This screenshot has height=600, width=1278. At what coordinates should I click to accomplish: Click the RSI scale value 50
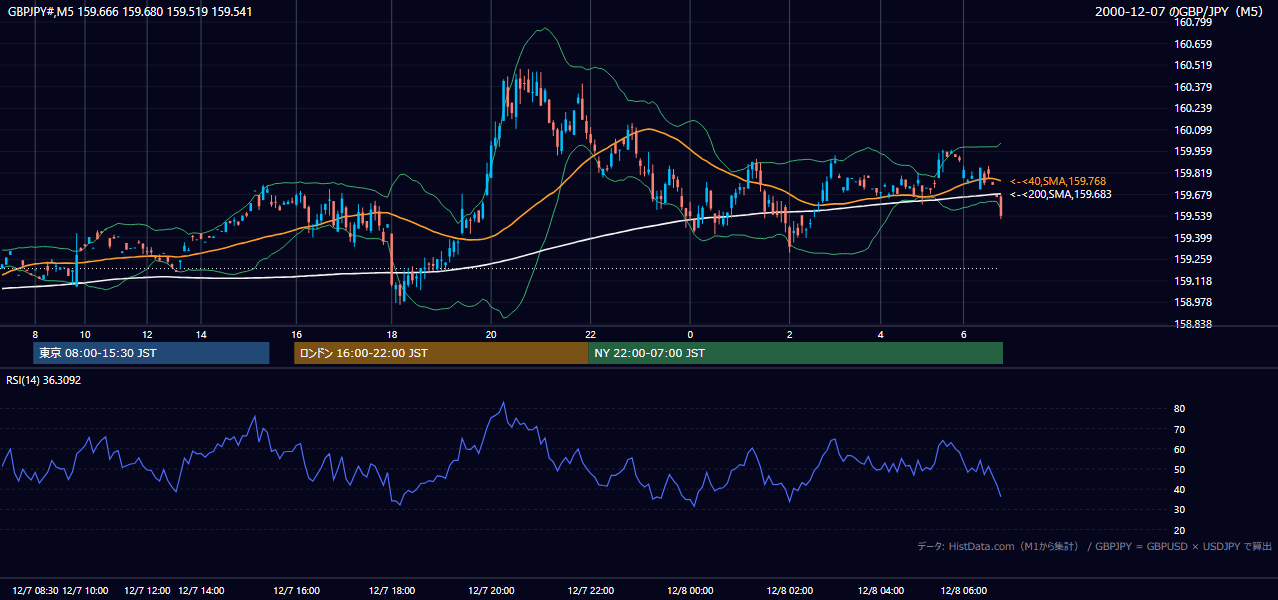pyautogui.click(x=1180, y=469)
